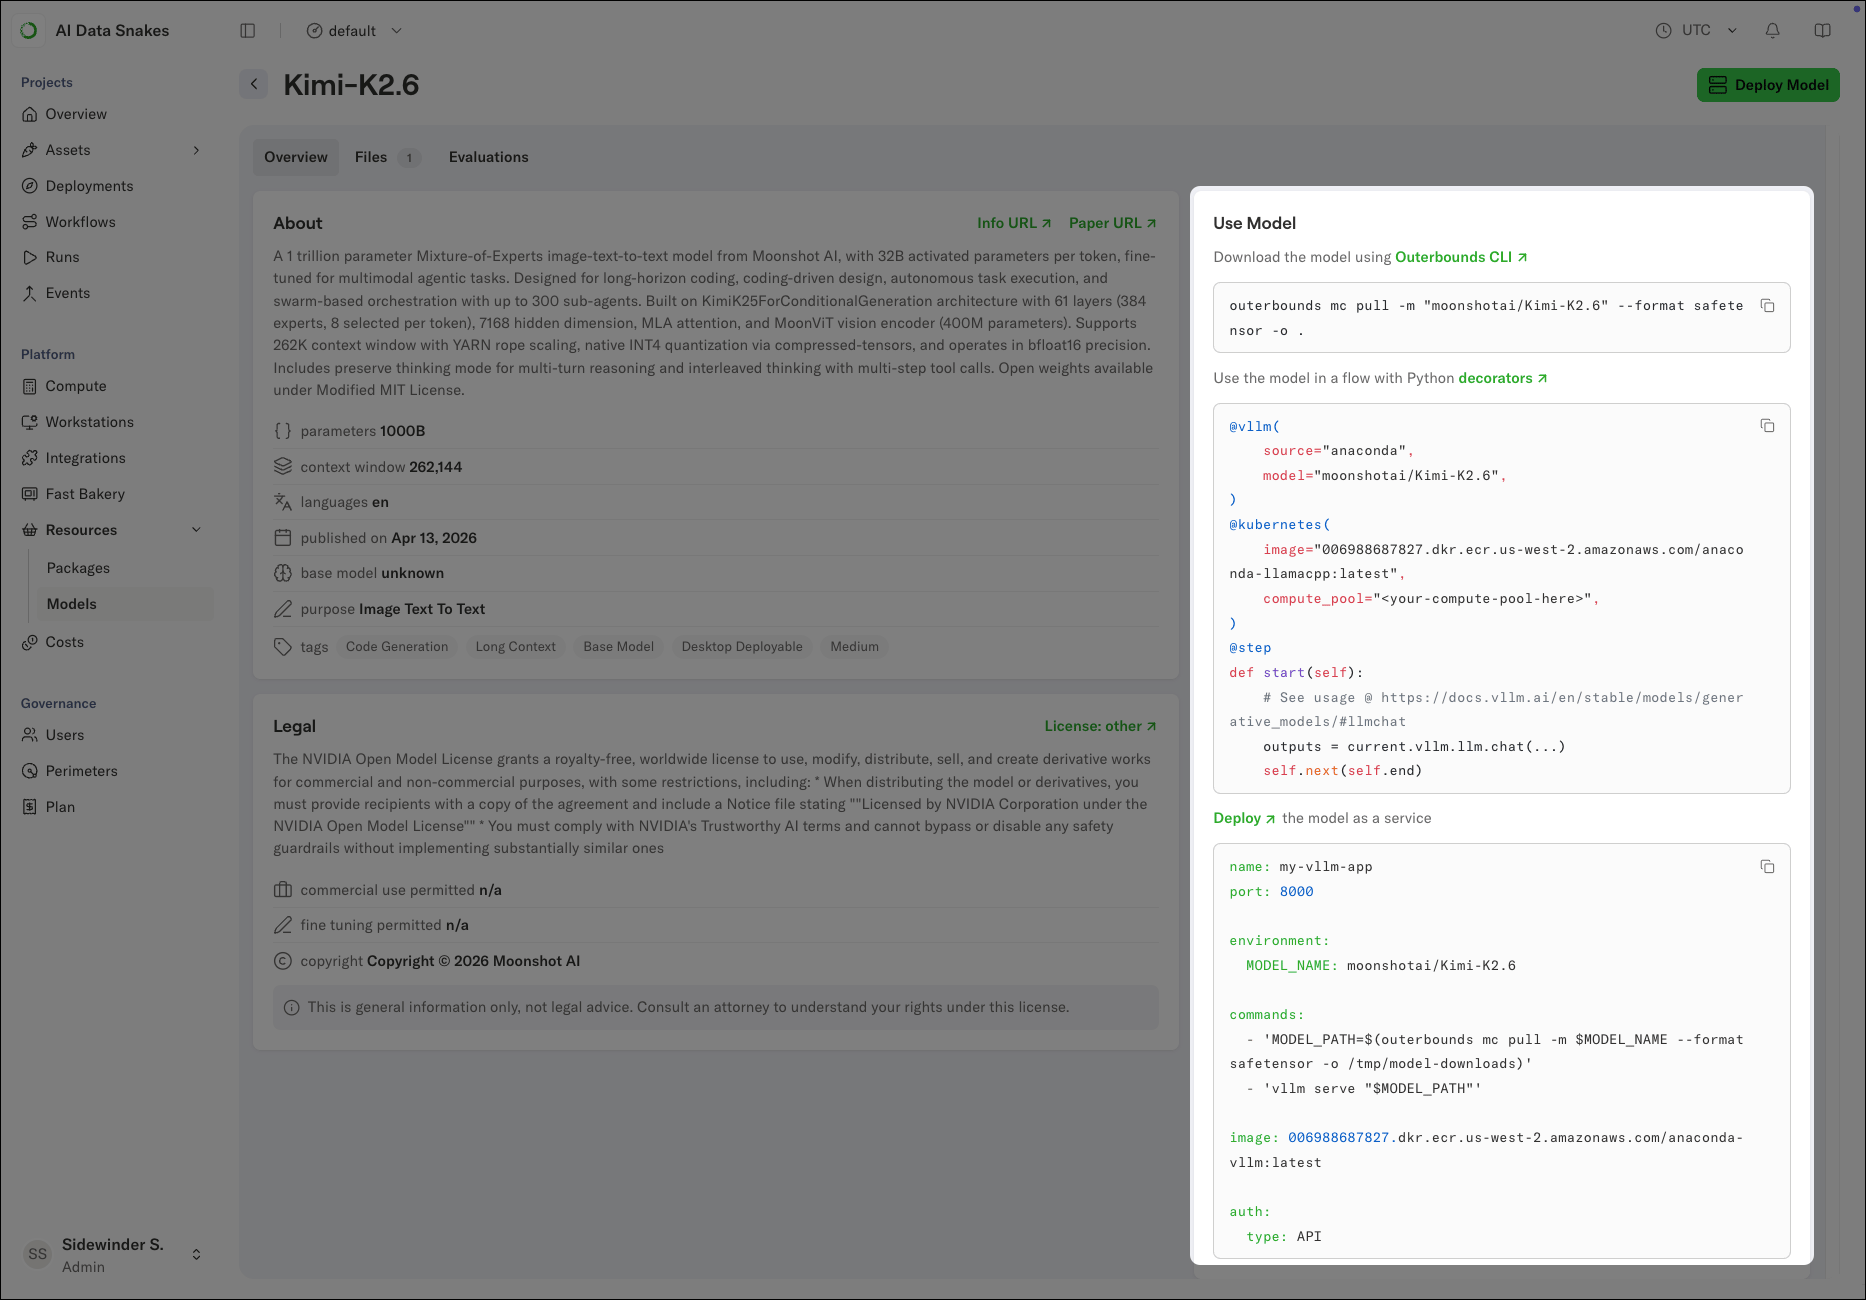
Task: Click the Base Model tag
Action: click(x=619, y=647)
